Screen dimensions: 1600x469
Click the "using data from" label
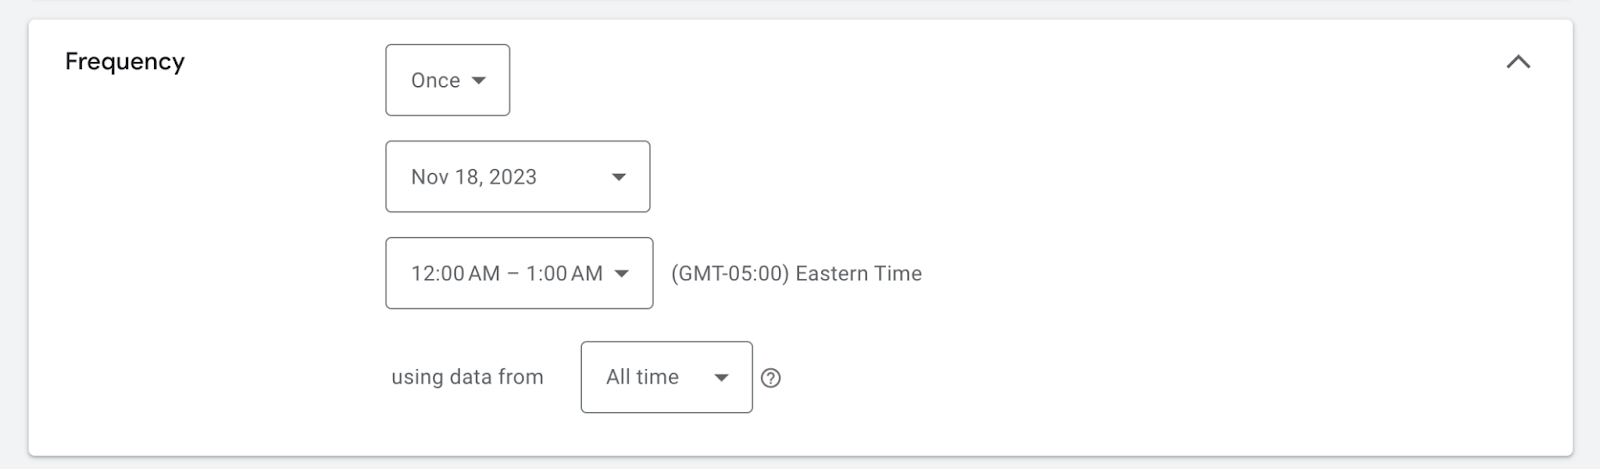click(x=467, y=377)
